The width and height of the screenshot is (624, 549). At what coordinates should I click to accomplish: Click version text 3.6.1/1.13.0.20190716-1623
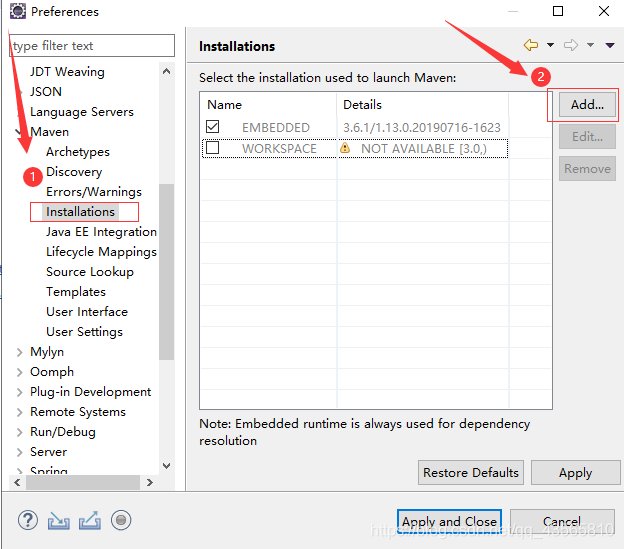(422, 128)
